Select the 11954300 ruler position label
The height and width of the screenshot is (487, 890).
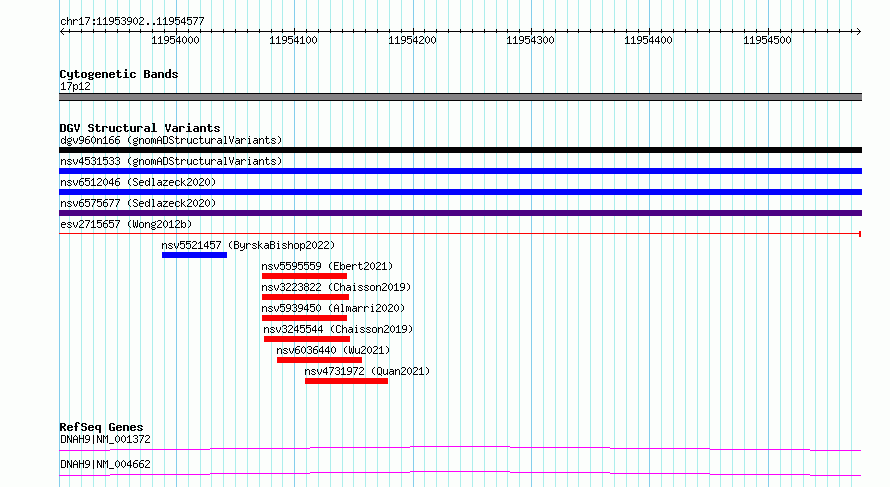coord(530,40)
